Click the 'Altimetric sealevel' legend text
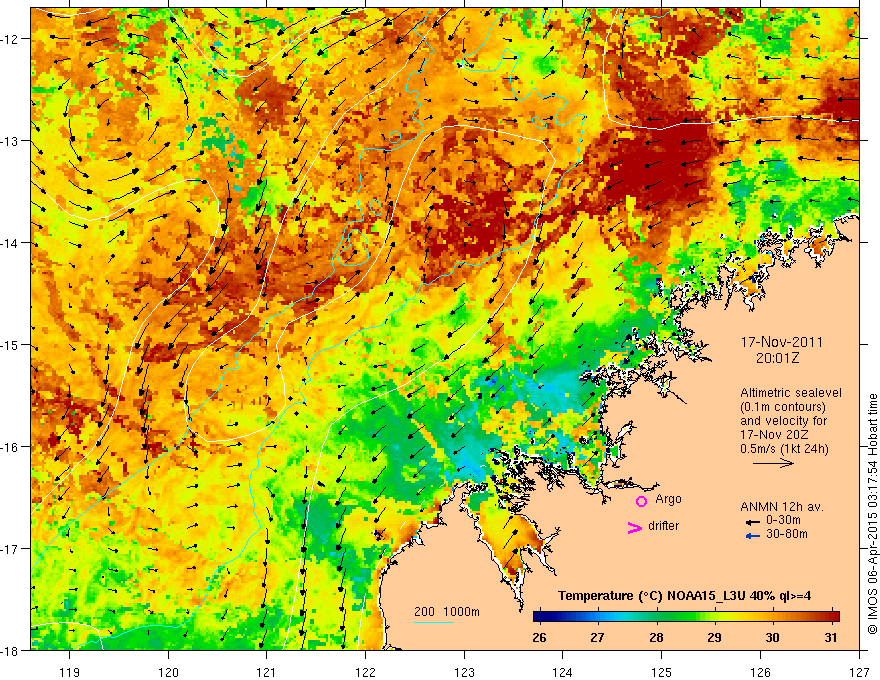Image resolution: width=880 pixels, height=680 pixels. click(791, 393)
